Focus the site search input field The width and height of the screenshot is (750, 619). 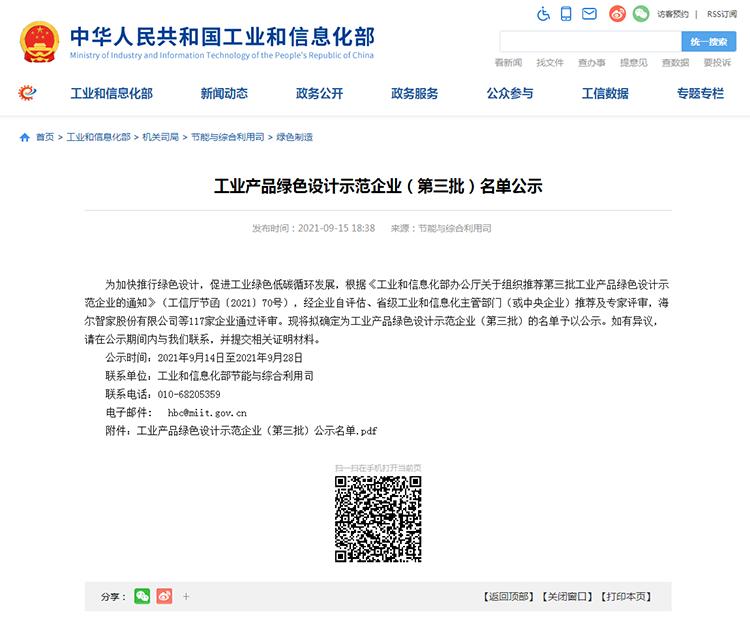click(x=590, y=42)
